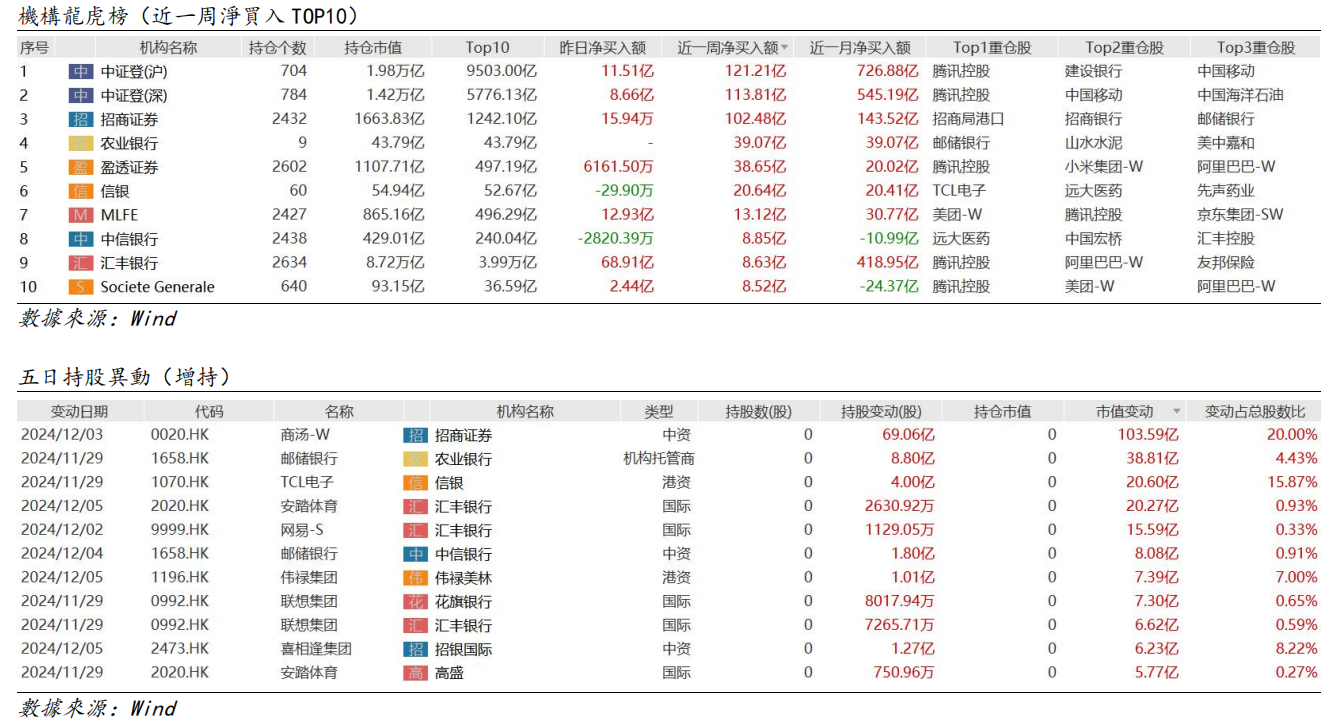Click the stock code 2473.HK
This screenshot has width=1330, height=723.
click(x=180, y=649)
